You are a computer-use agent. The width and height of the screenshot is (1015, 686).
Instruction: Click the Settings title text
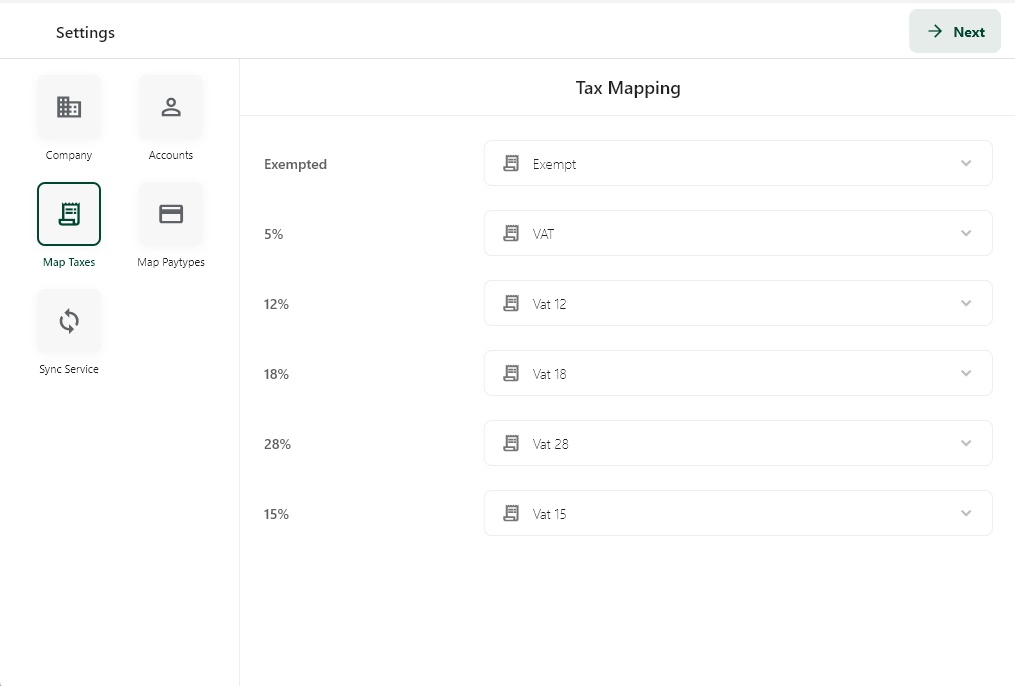85,33
